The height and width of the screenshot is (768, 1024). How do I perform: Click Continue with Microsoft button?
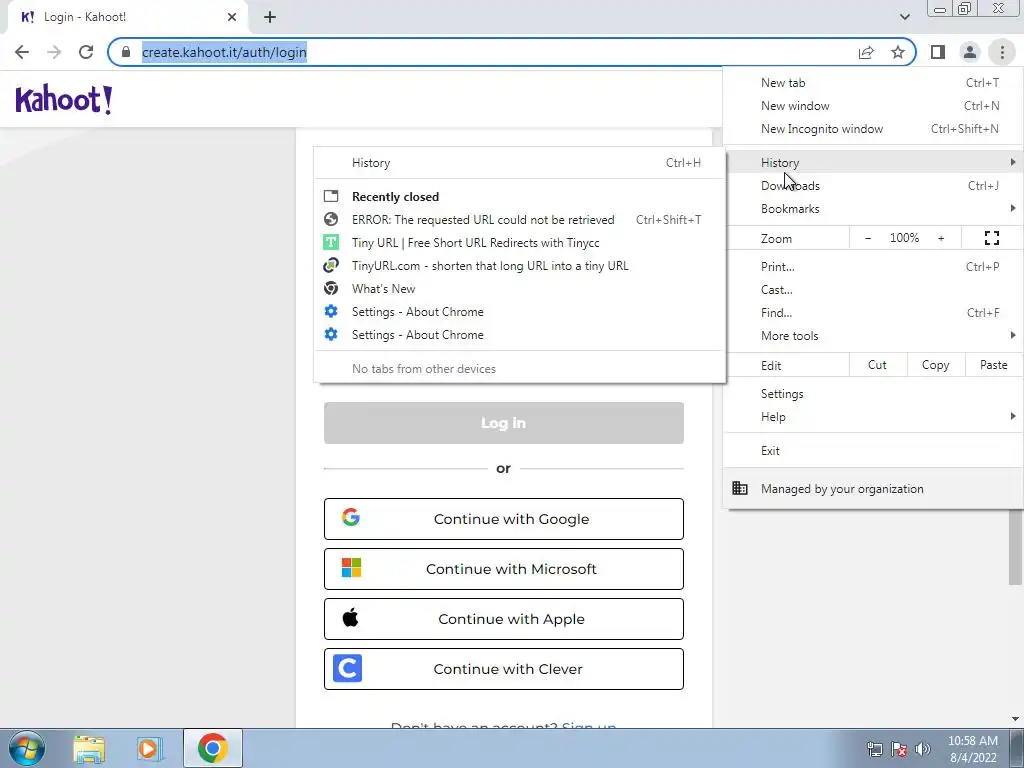click(504, 569)
